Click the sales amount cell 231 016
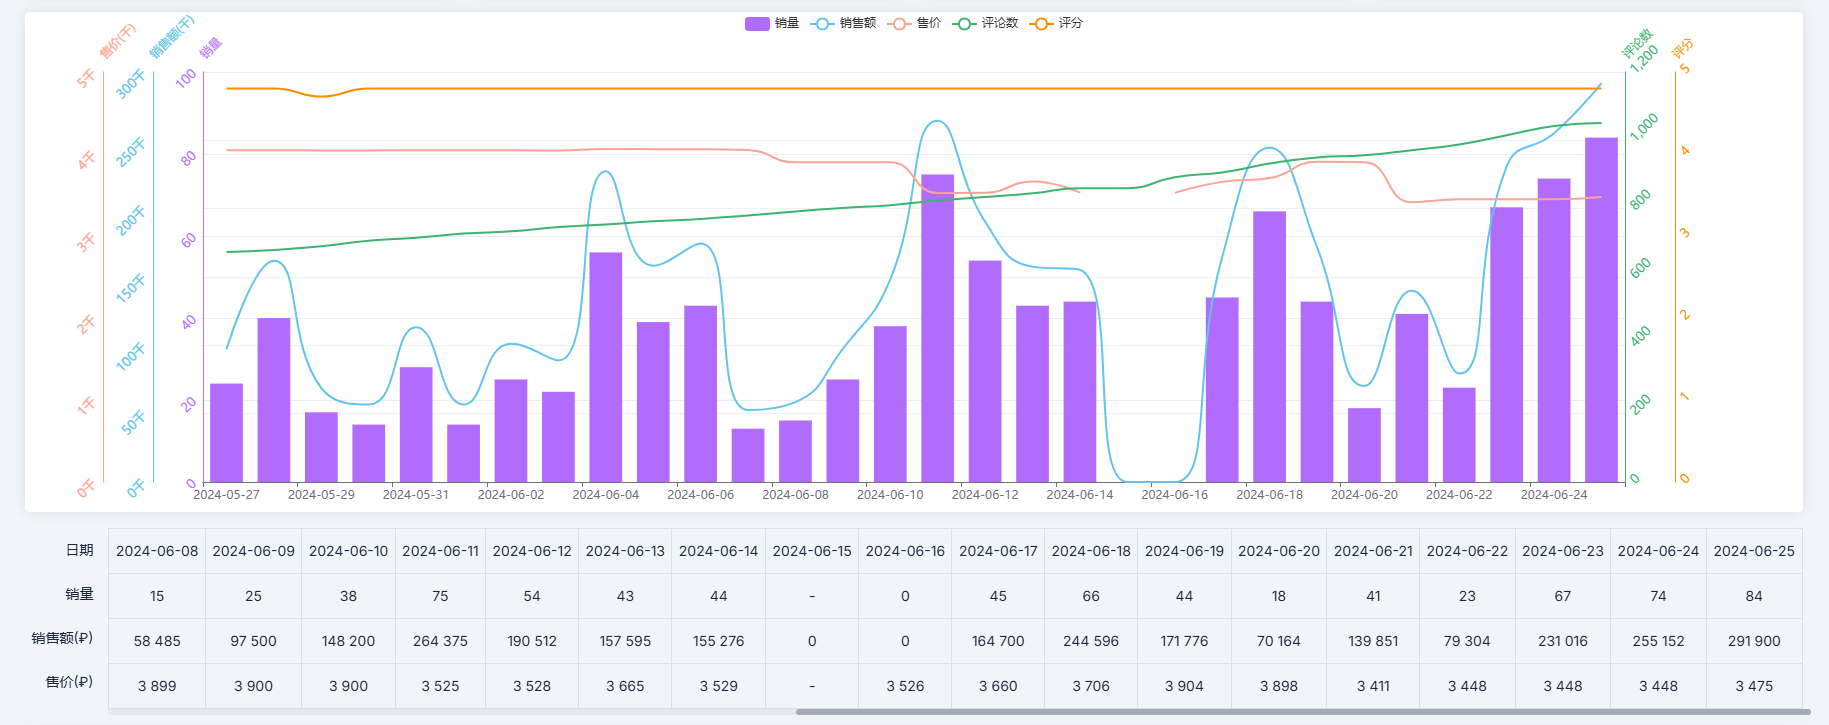This screenshot has width=1829, height=725. pyautogui.click(x=1563, y=641)
